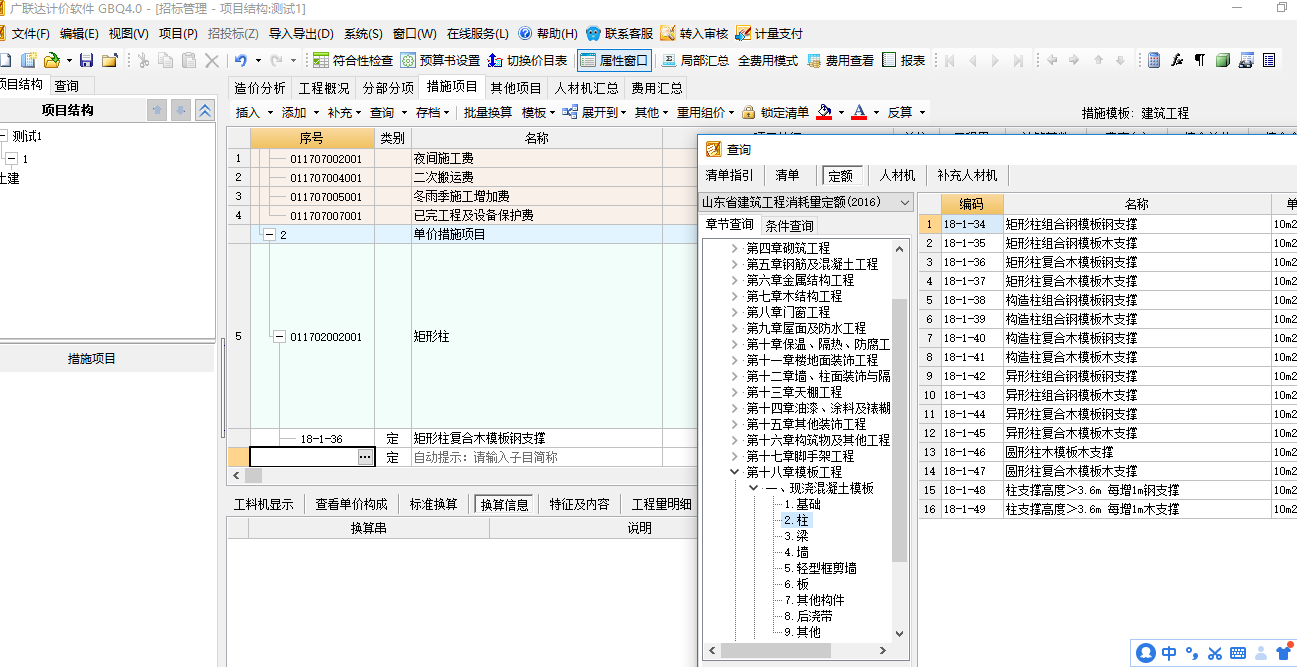Click the picture-save icon beside the cube
The height and width of the screenshot is (667, 1297).
point(1245,60)
